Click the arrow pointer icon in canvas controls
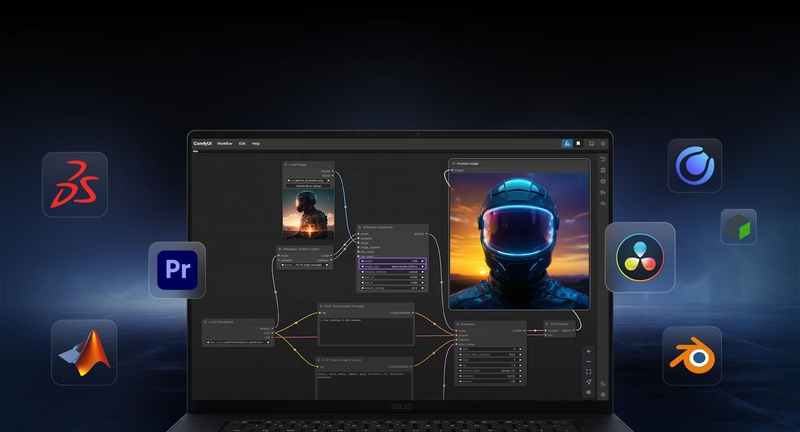Image resolution: width=800 pixels, height=432 pixels. (588, 382)
